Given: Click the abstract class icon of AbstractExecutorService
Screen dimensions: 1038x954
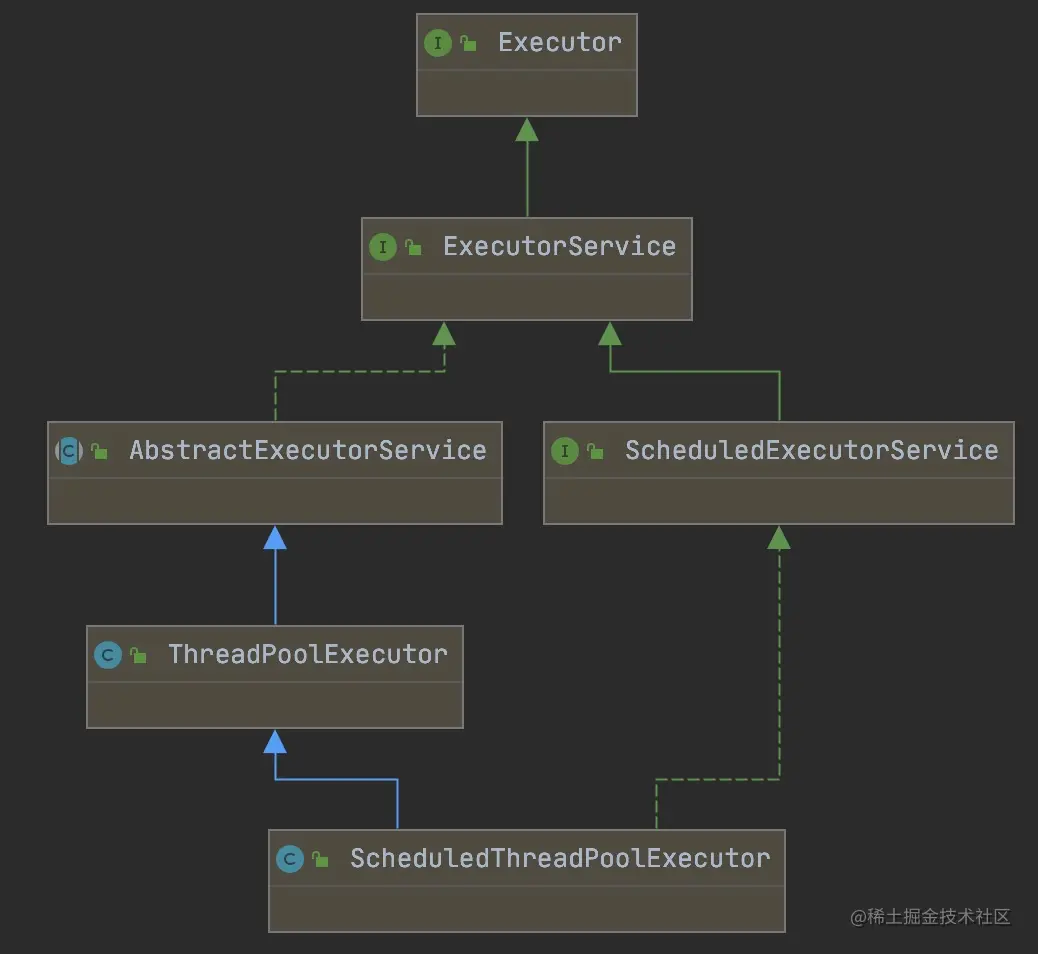Looking at the screenshot, I should 69,451.
